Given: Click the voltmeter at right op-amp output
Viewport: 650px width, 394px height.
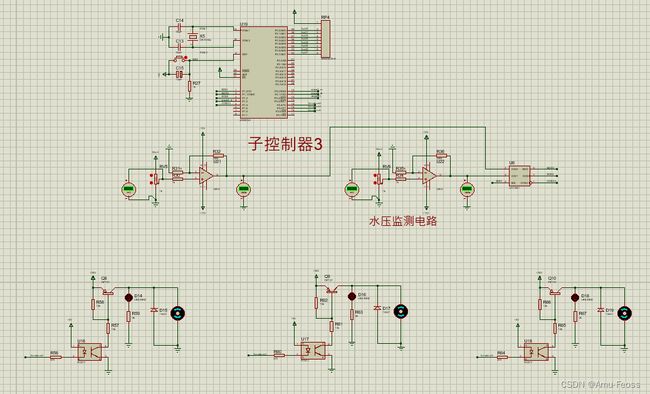Looking at the screenshot, I should tap(467, 190).
